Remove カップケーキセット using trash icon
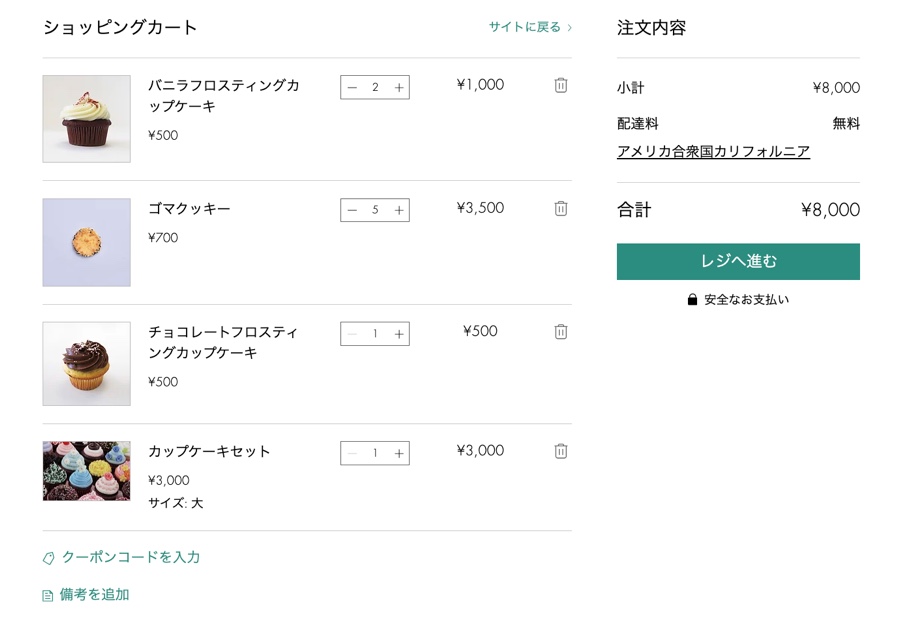The height and width of the screenshot is (620, 900). click(561, 451)
